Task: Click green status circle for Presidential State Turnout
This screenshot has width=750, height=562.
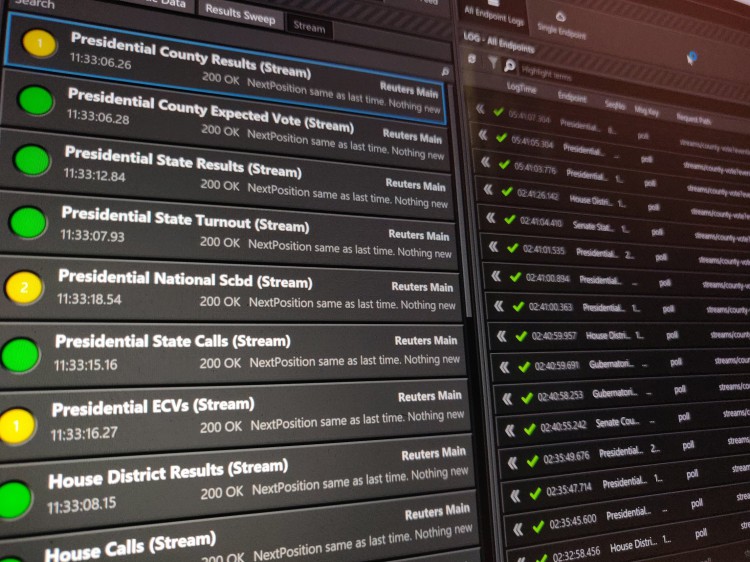Action: tap(28, 222)
